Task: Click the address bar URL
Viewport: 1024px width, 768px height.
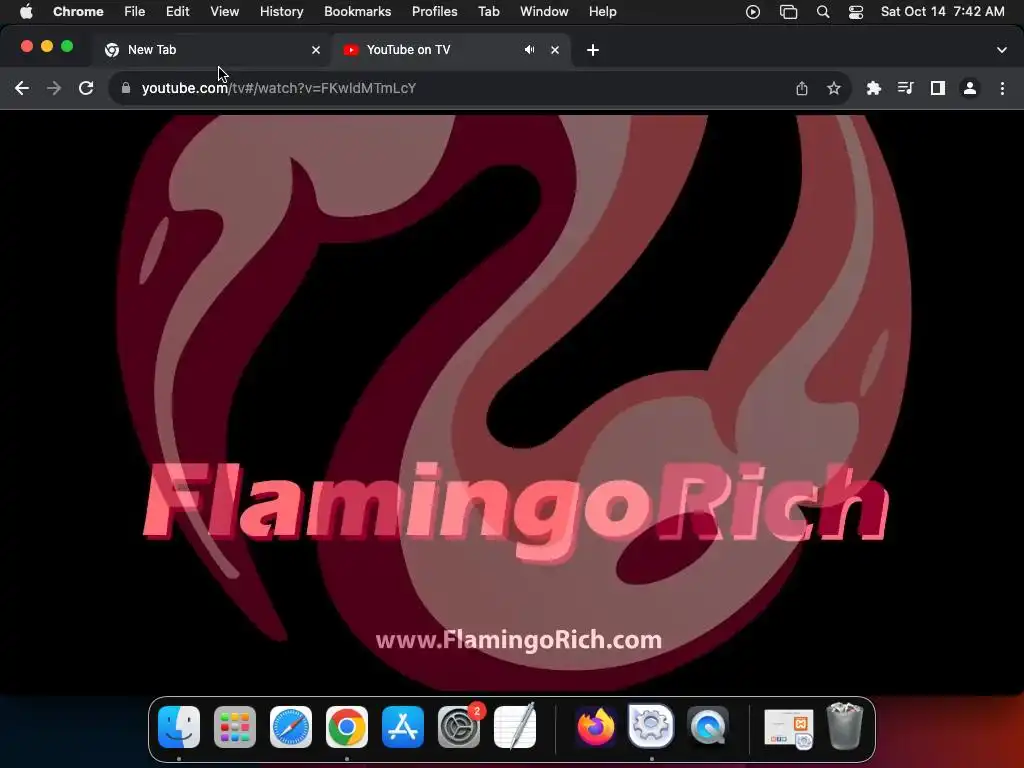Action: [279, 88]
